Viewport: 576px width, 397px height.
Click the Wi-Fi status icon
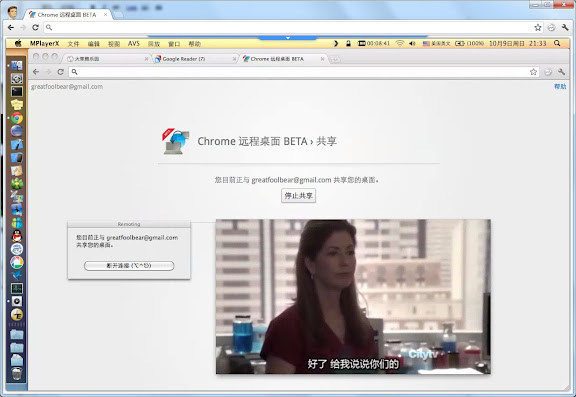pyautogui.click(x=399, y=43)
